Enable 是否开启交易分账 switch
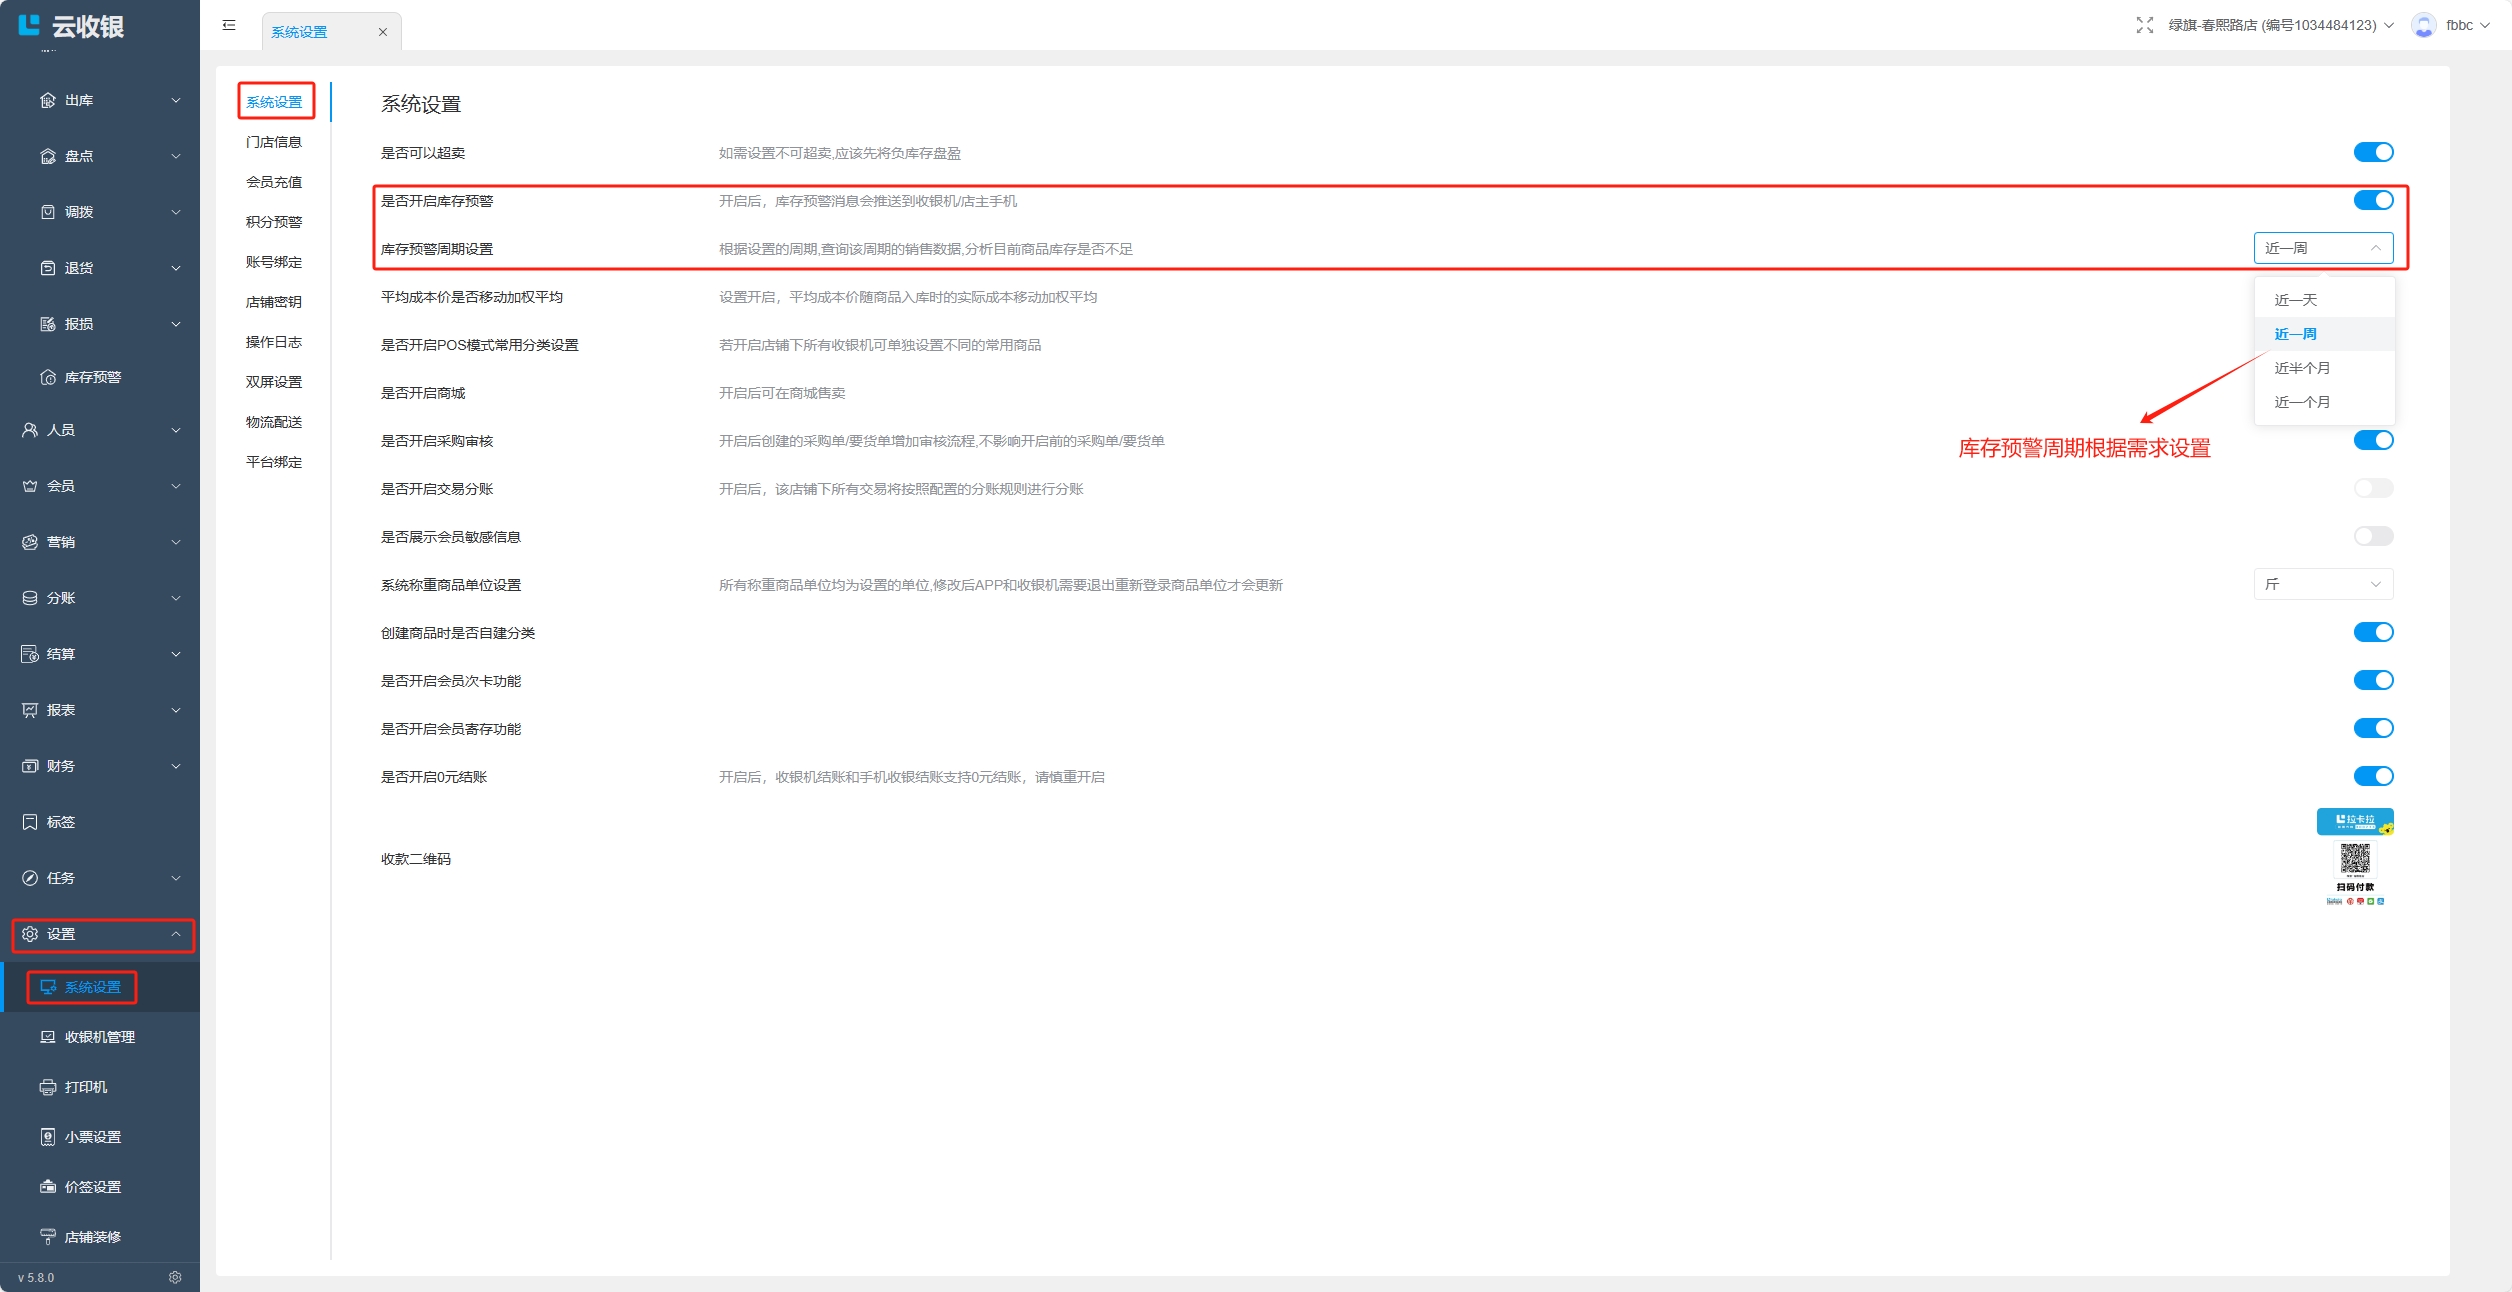 point(2372,488)
